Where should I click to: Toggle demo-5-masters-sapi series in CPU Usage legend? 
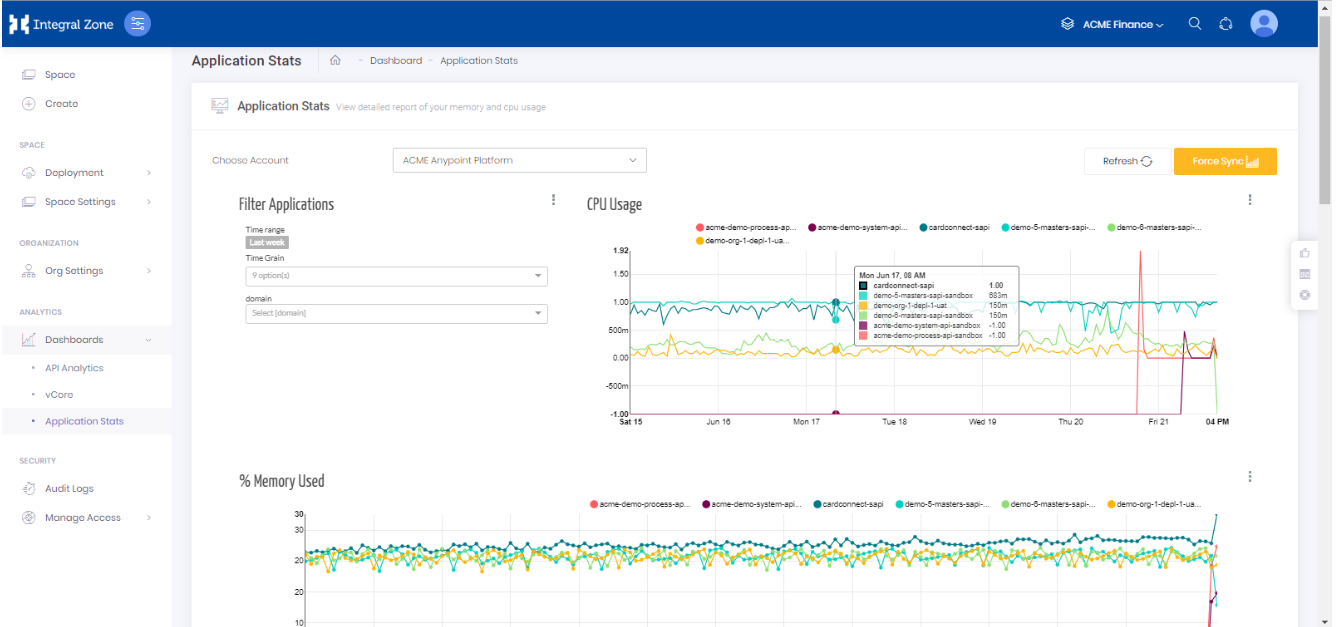pyautogui.click(x=1049, y=228)
